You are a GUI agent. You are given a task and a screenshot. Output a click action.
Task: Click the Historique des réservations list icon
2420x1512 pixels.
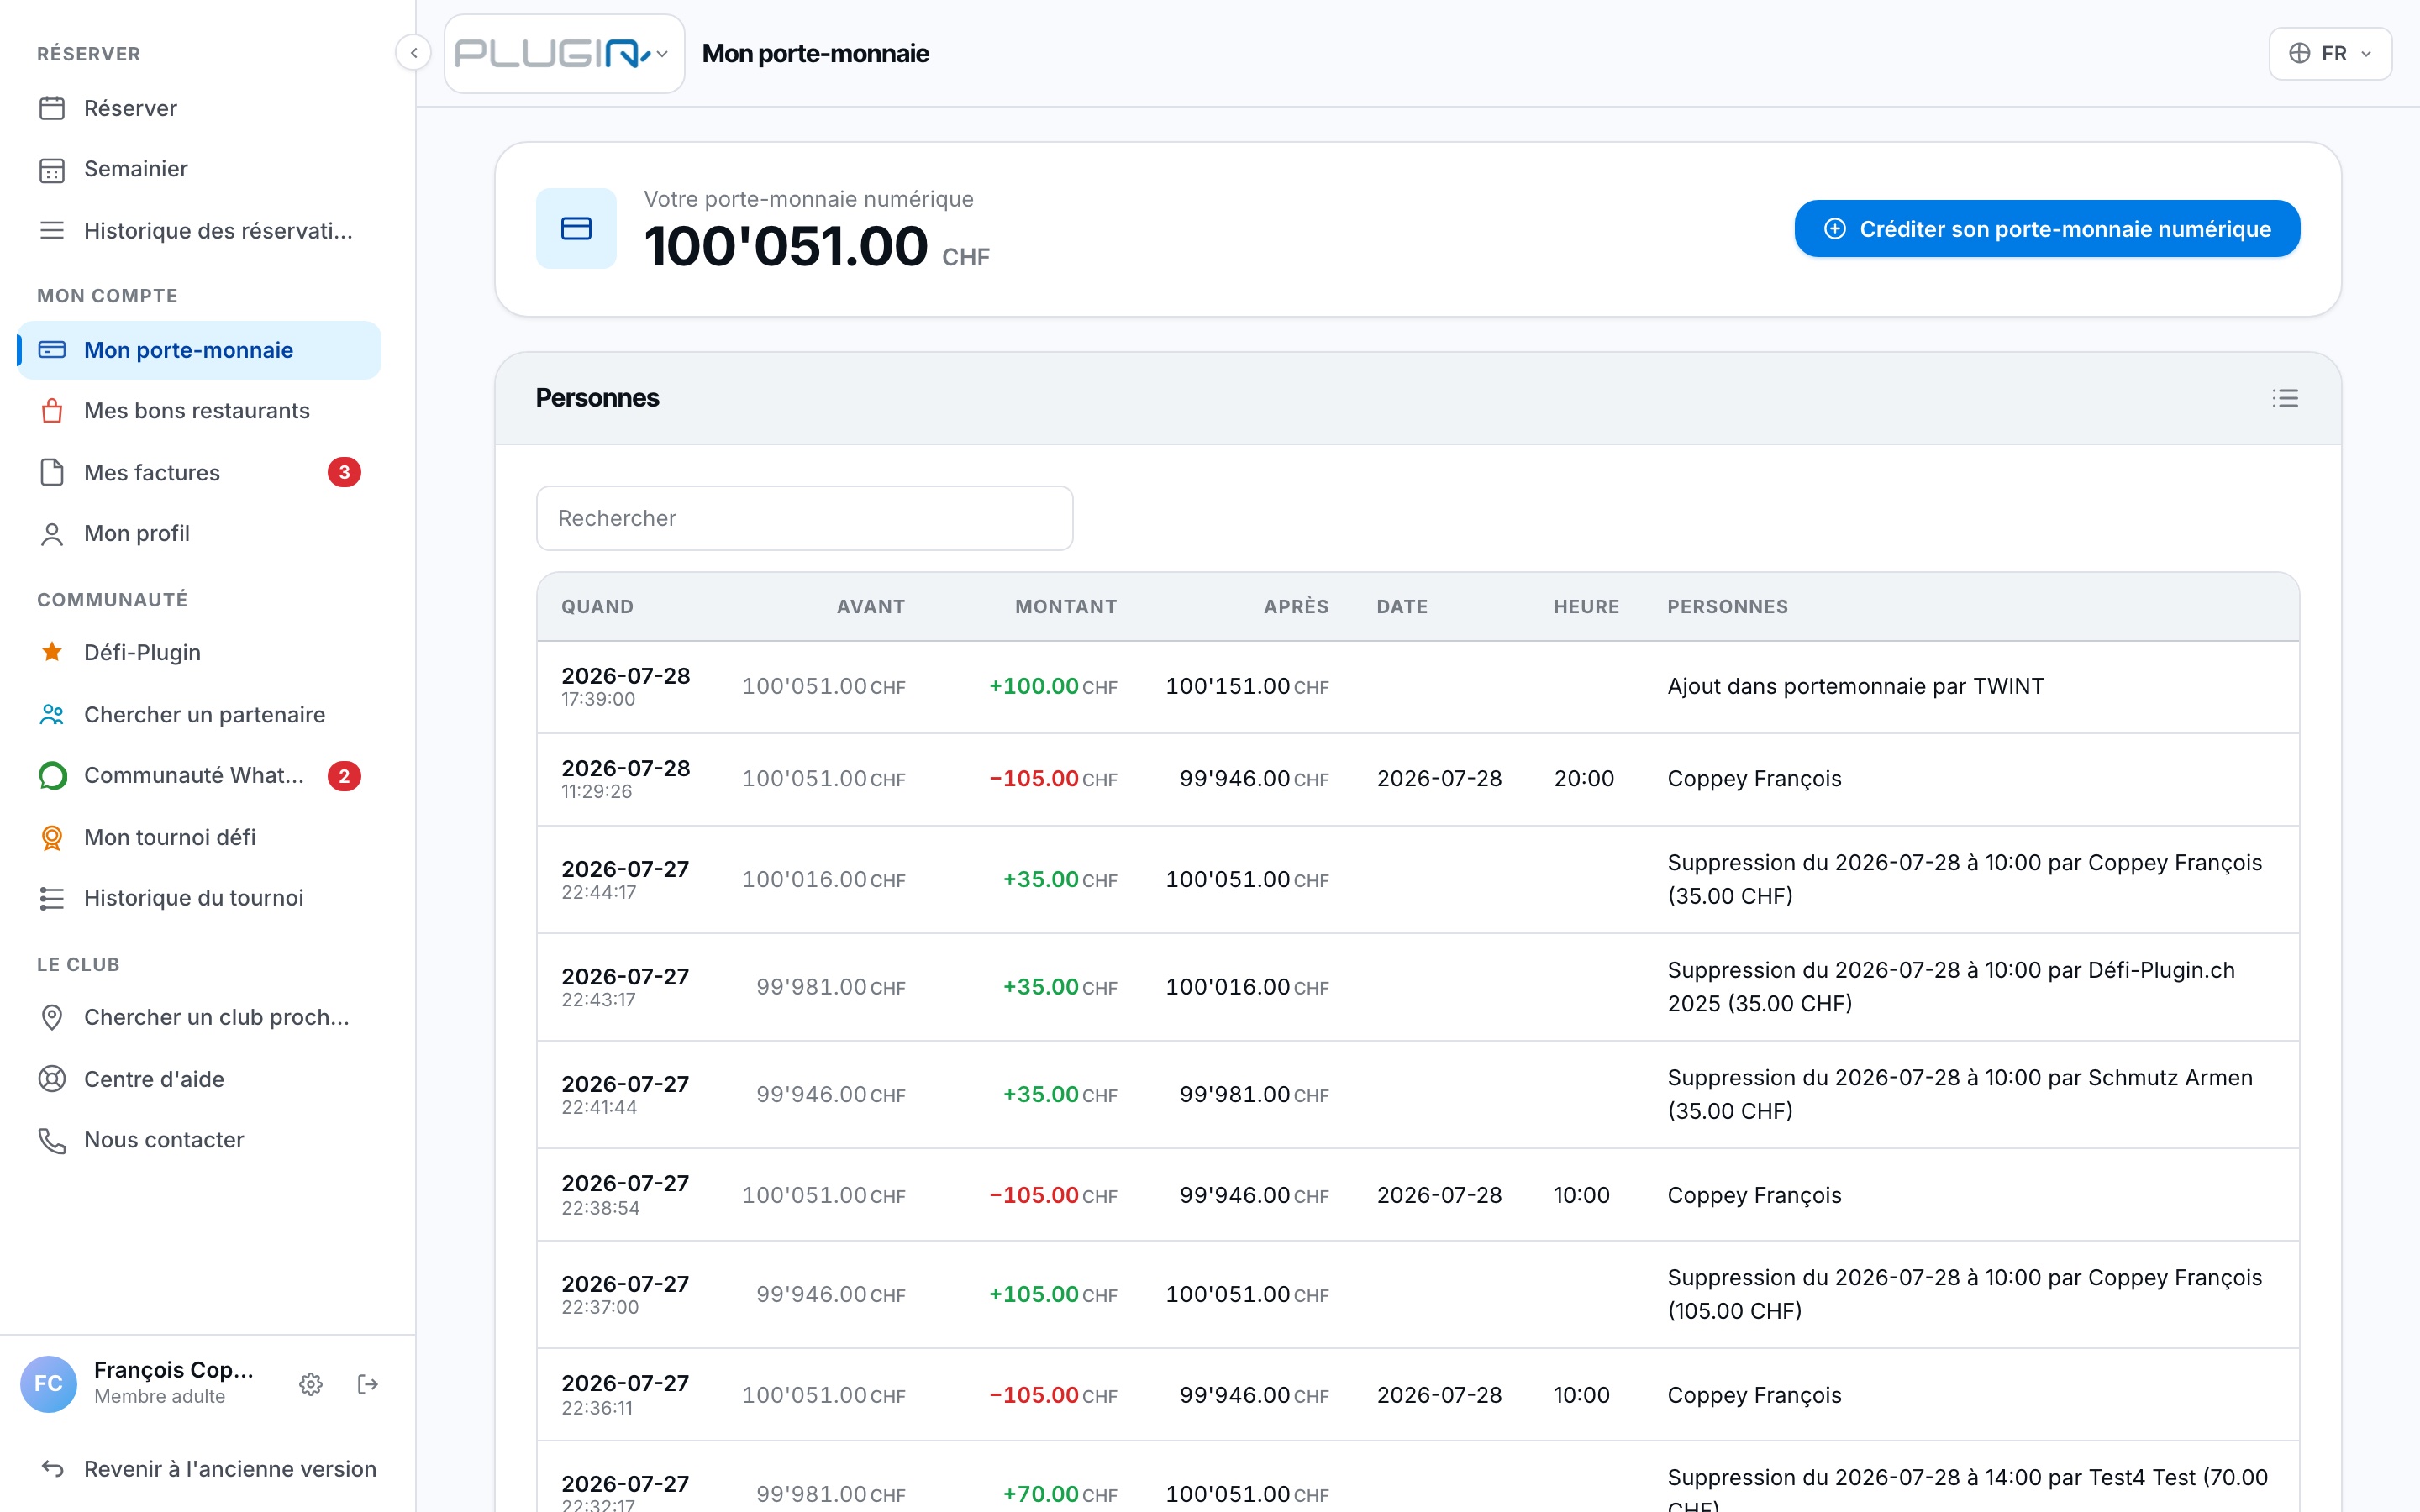click(x=52, y=231)
